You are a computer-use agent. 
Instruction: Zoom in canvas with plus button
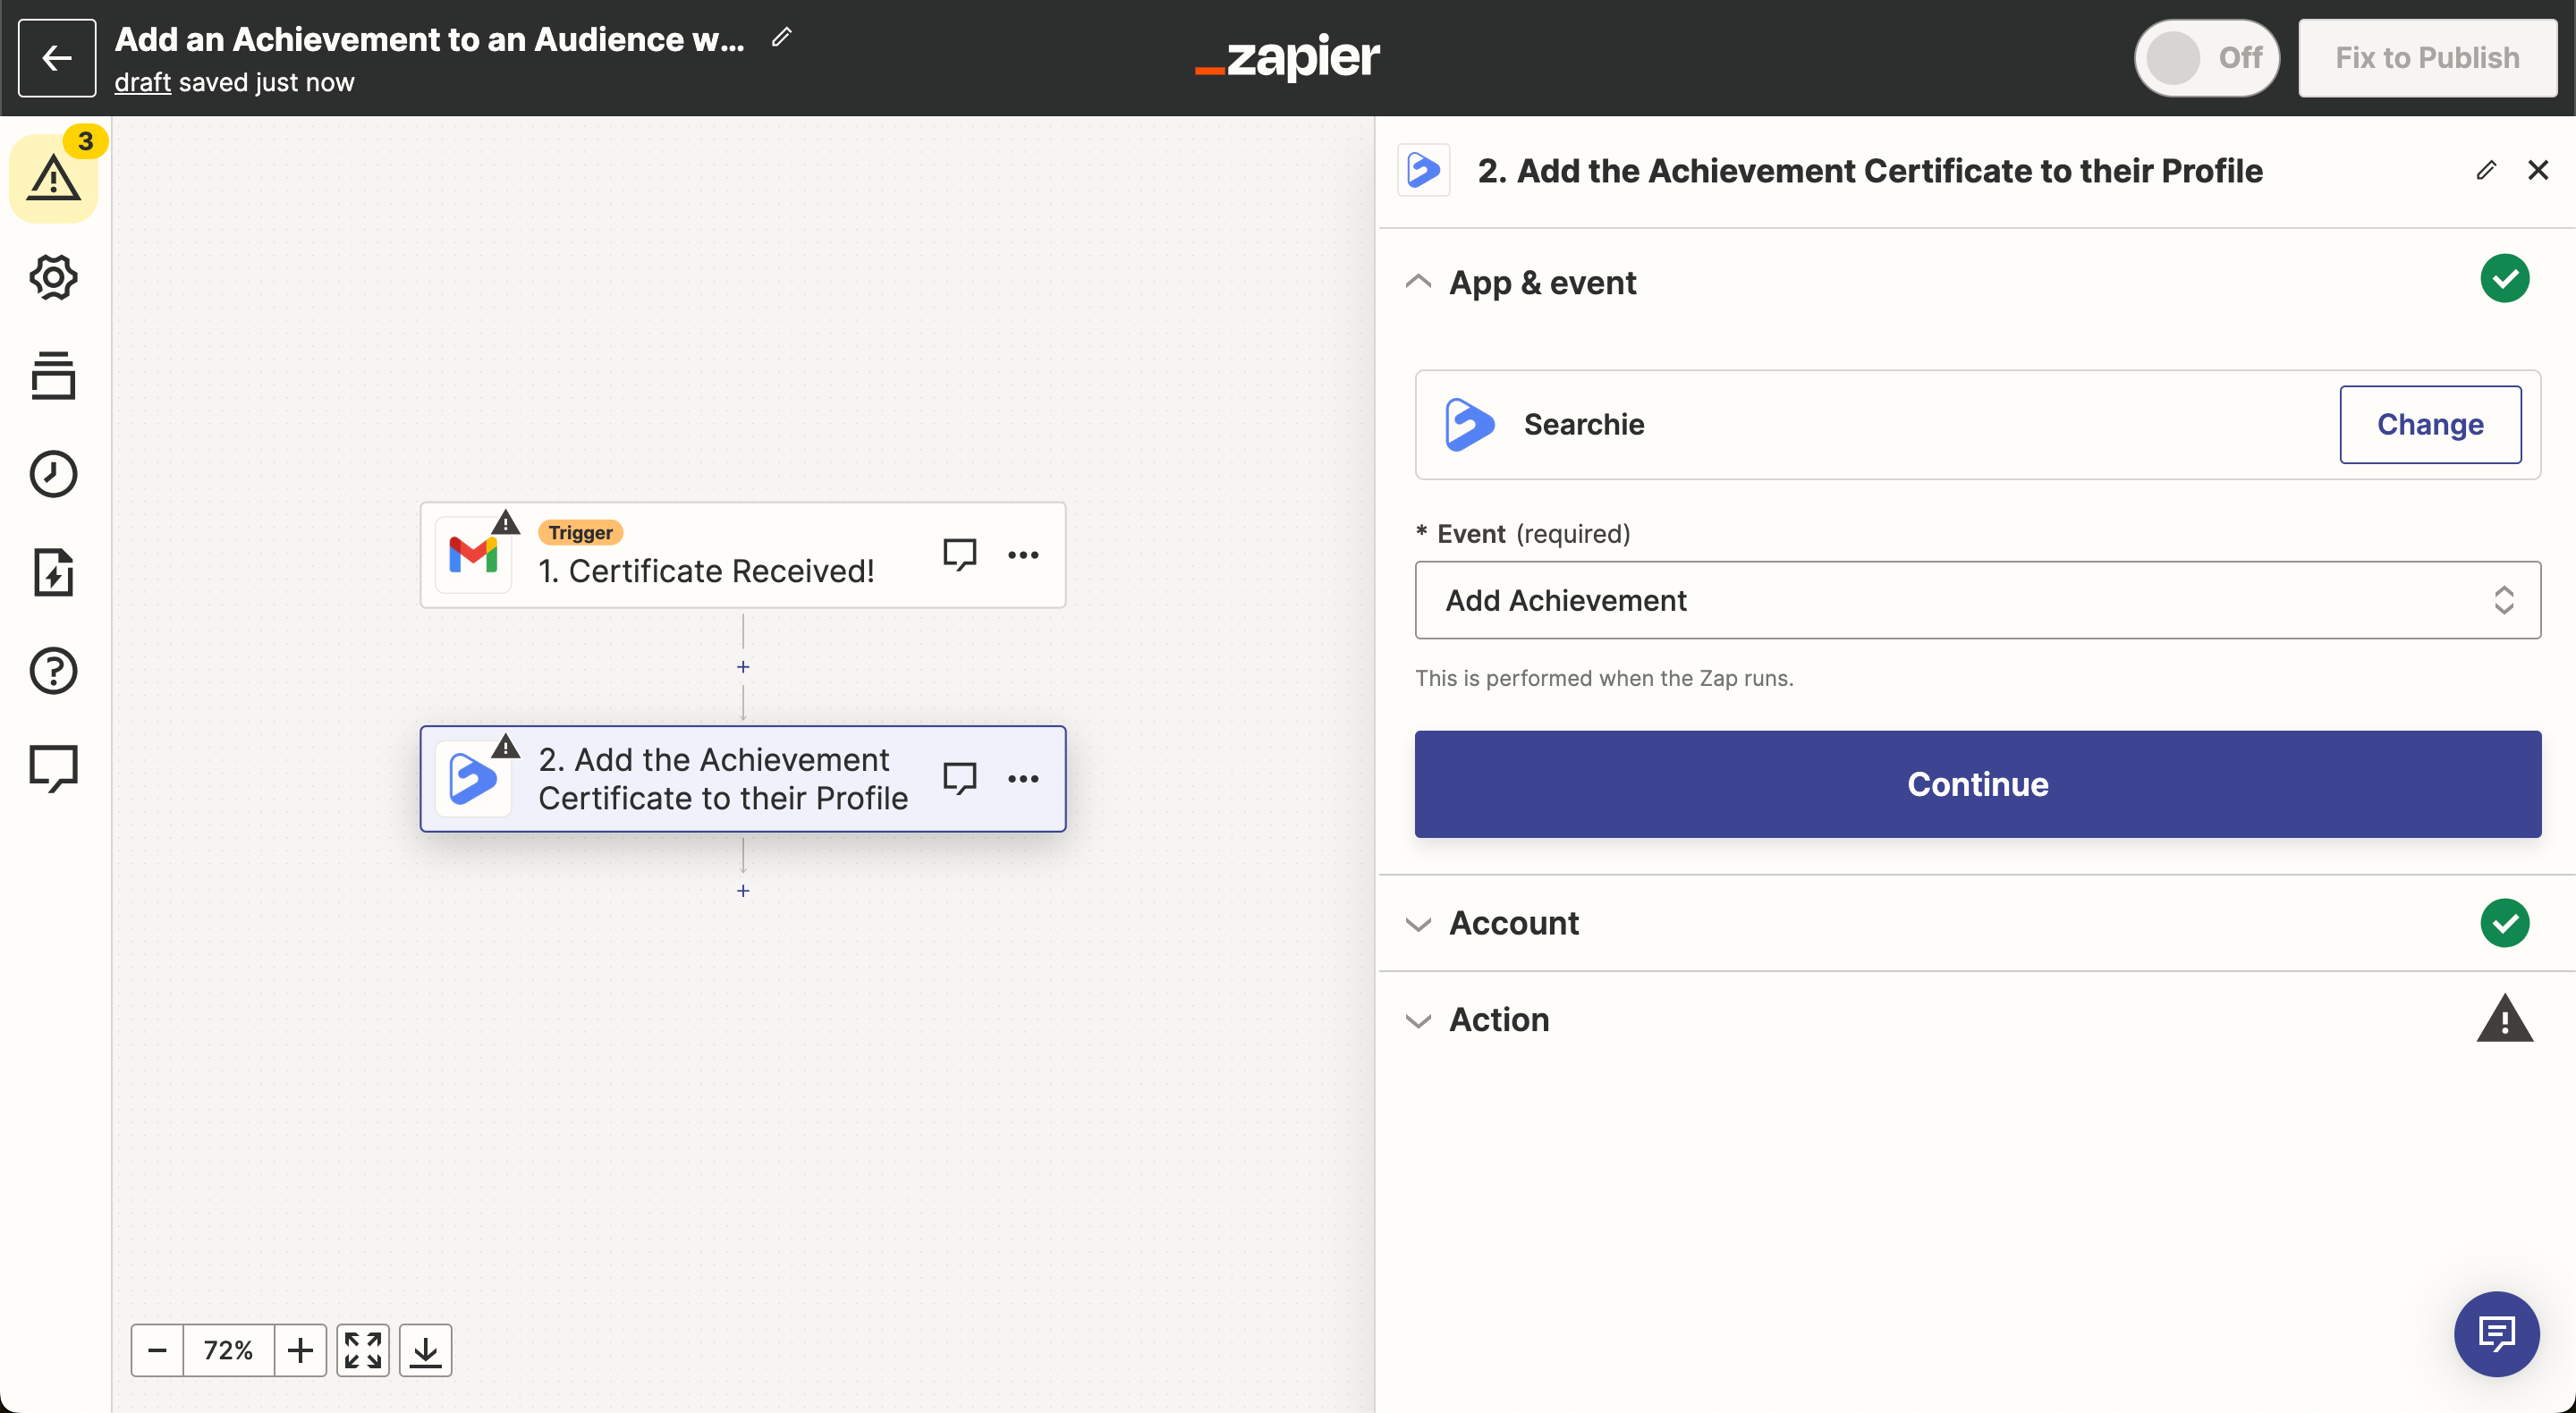click(x=300, y=1351)
